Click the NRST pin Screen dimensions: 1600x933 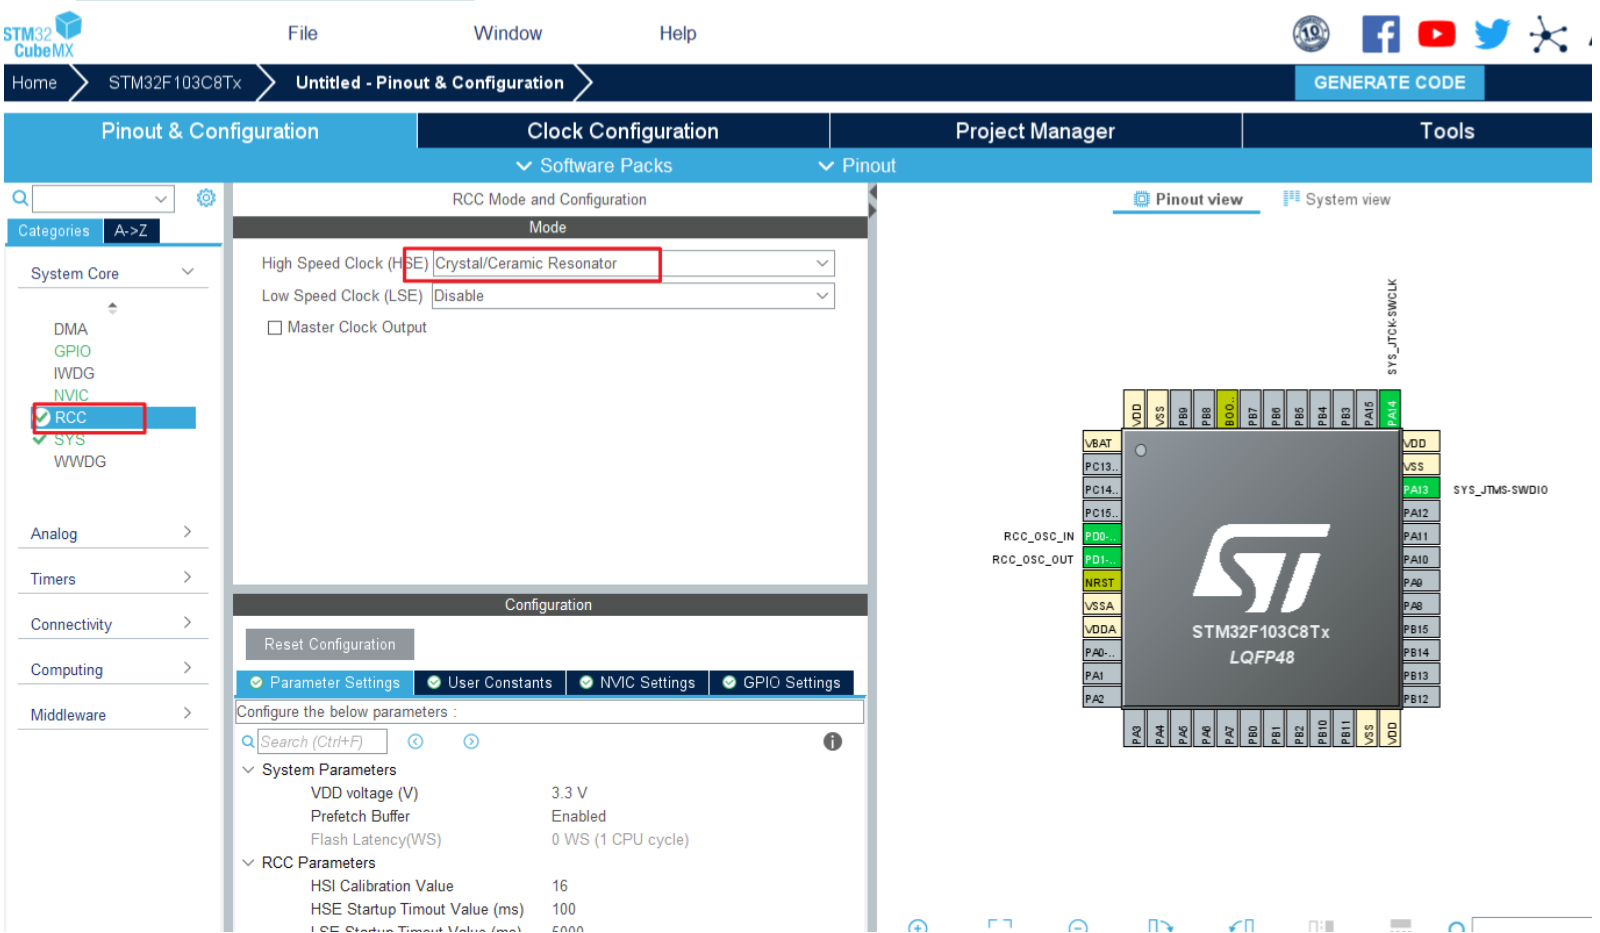pos(1102,582)
